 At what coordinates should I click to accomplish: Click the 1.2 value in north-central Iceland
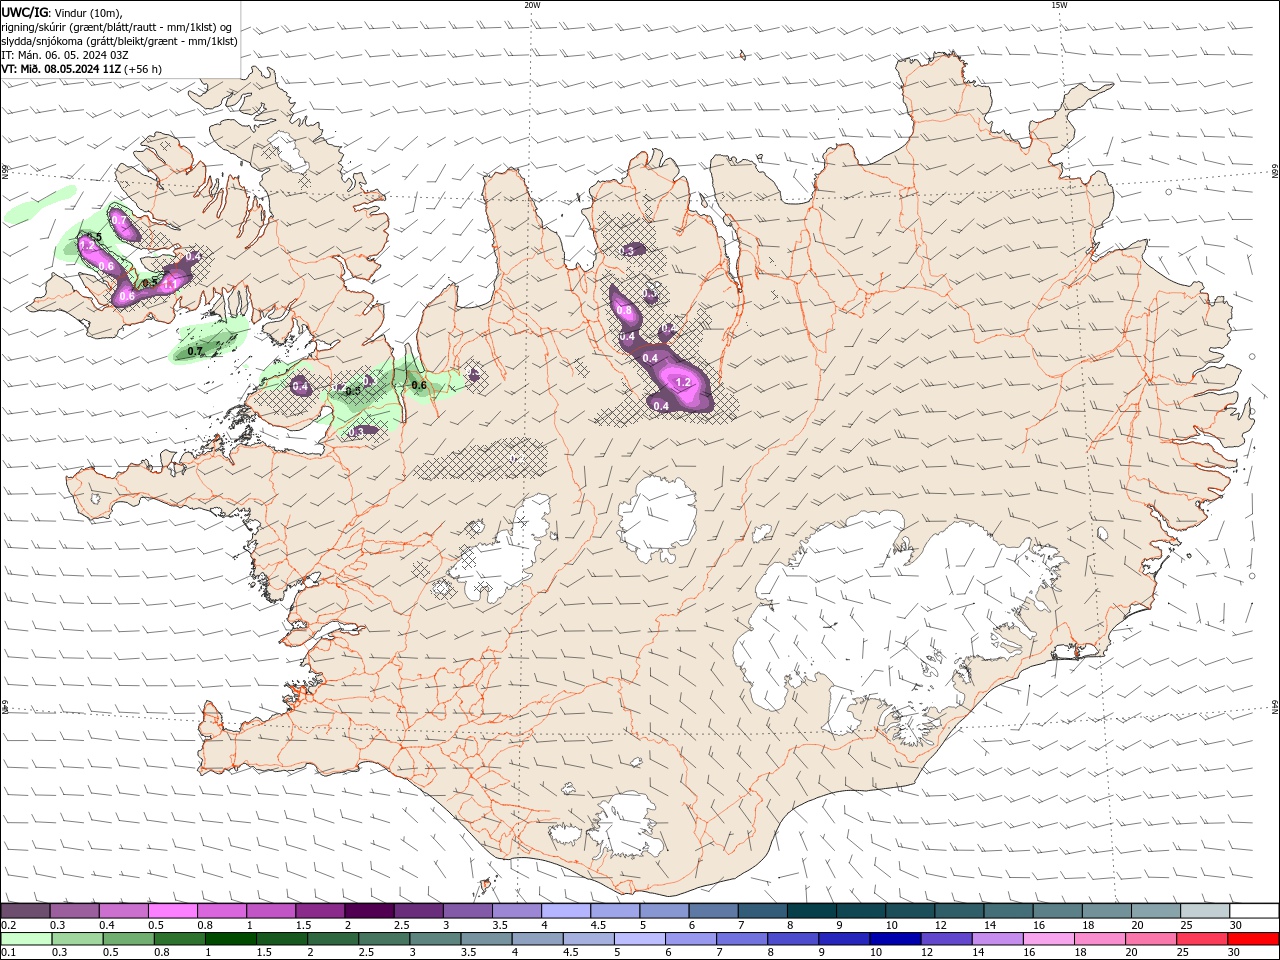point(683,382)
